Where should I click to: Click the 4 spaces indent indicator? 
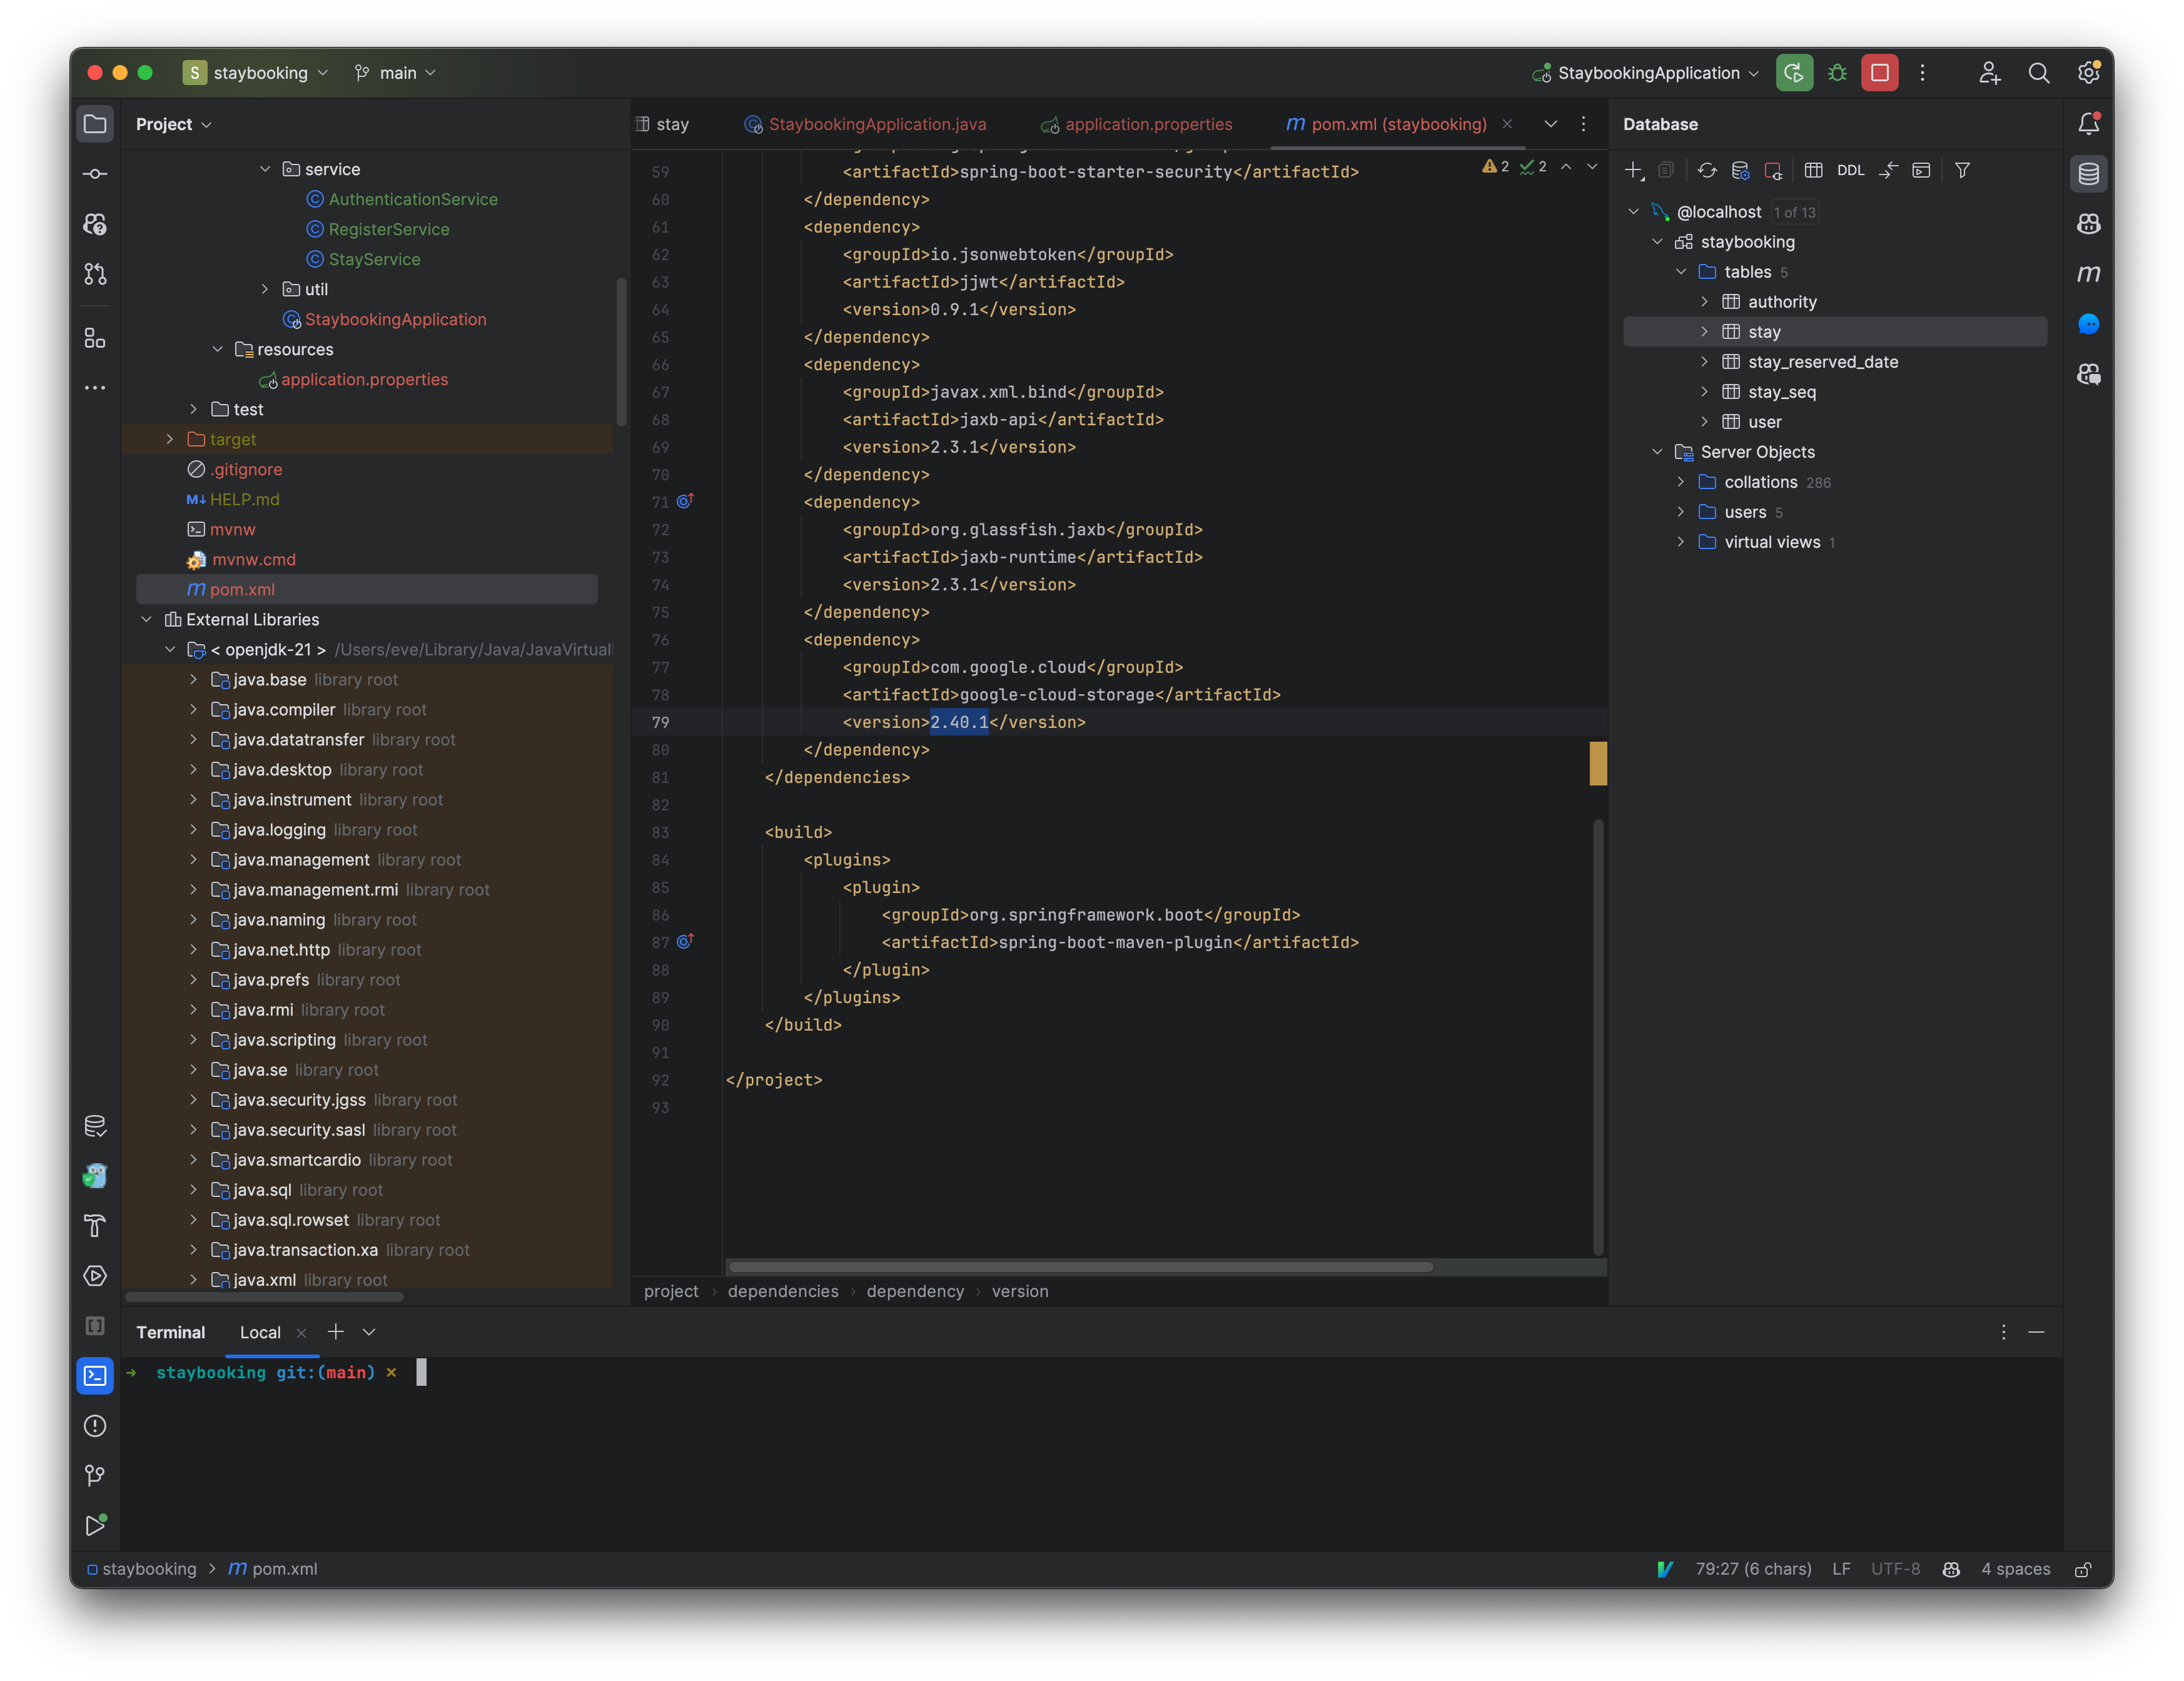tap(2015, 1569)
